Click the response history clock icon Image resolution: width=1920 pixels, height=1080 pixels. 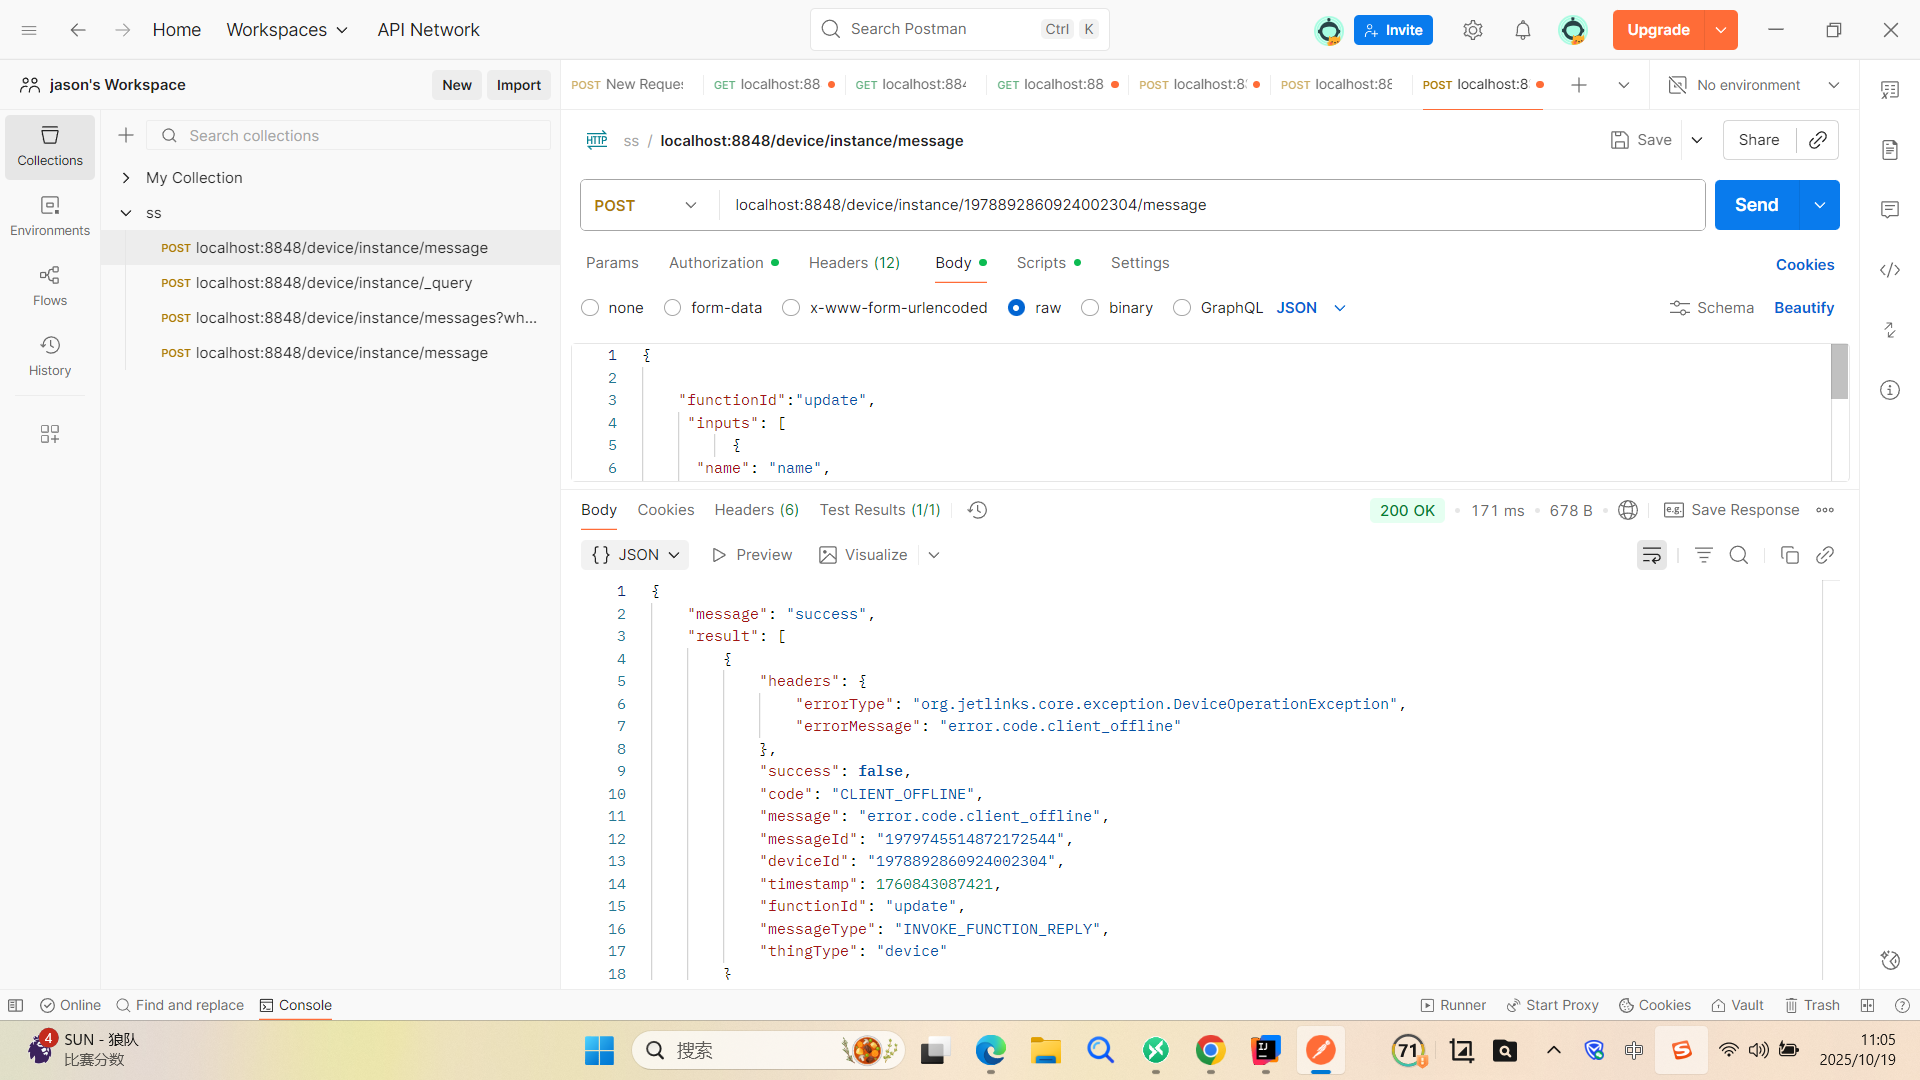pyautogui.click(x=977, y=510)
